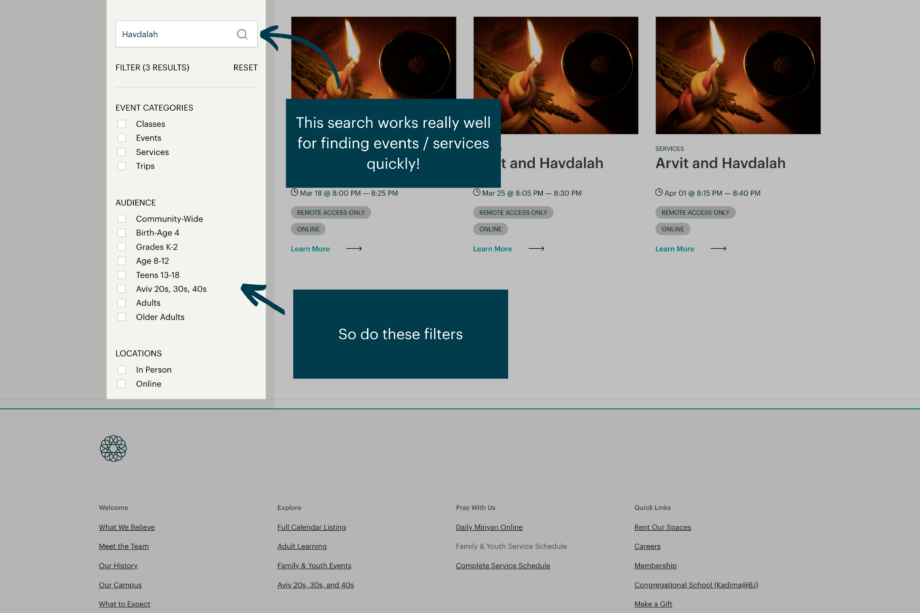Open Our History footer link

[118, 565]
